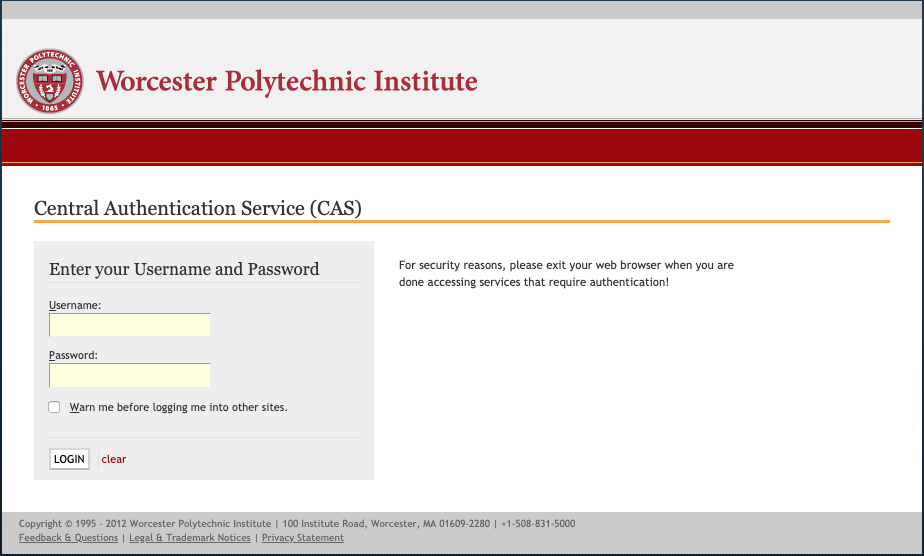Click the red 'clear' link
Viewport: 924px width, 556px height.
pyautogui.click(x=114, y=459)
